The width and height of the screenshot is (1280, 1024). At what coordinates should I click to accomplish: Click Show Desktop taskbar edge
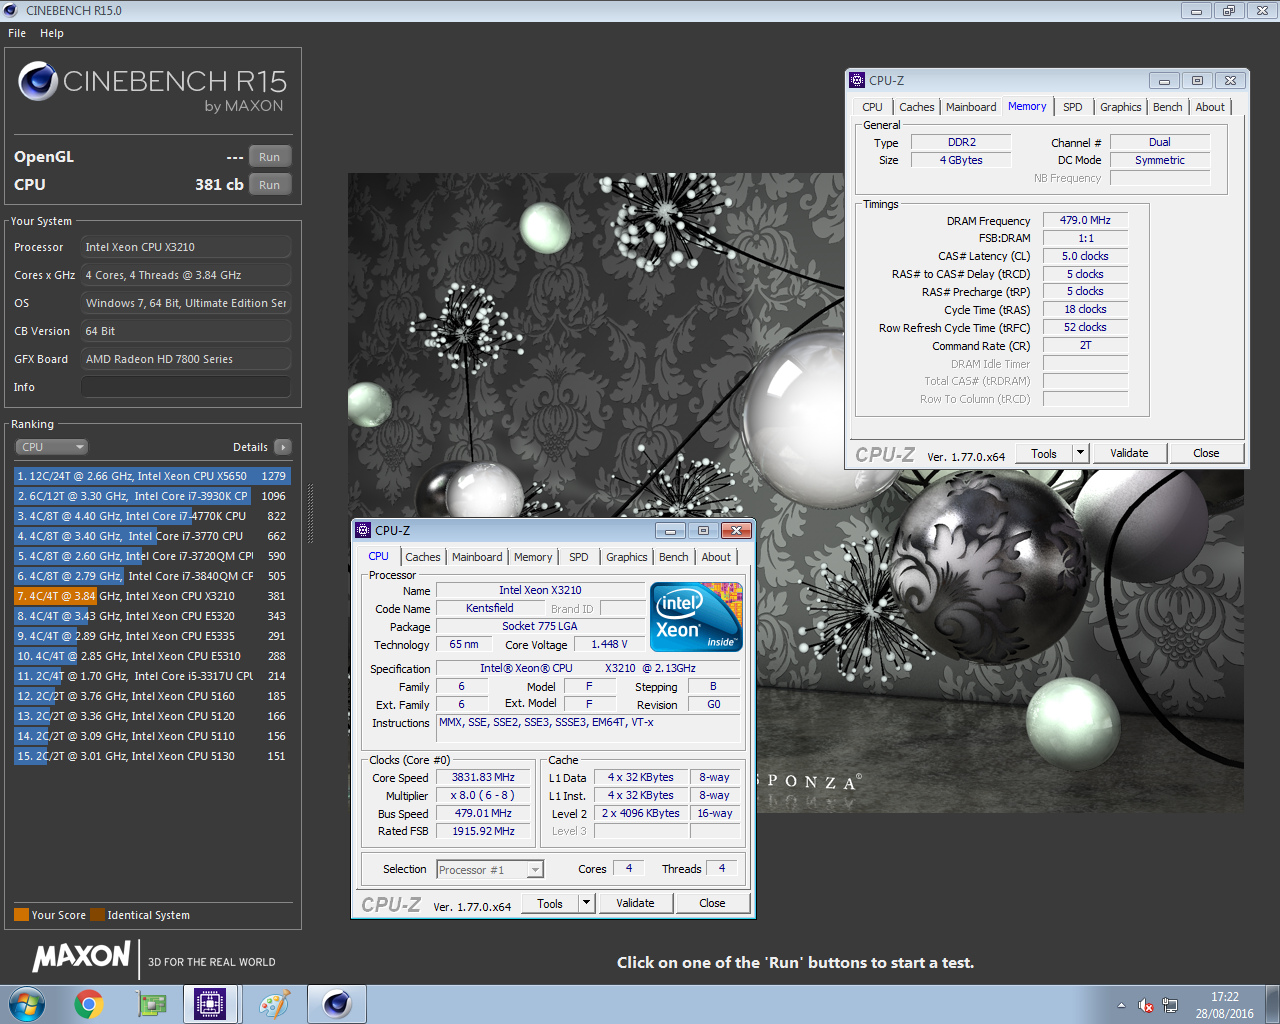(x=1273, y=1004)
